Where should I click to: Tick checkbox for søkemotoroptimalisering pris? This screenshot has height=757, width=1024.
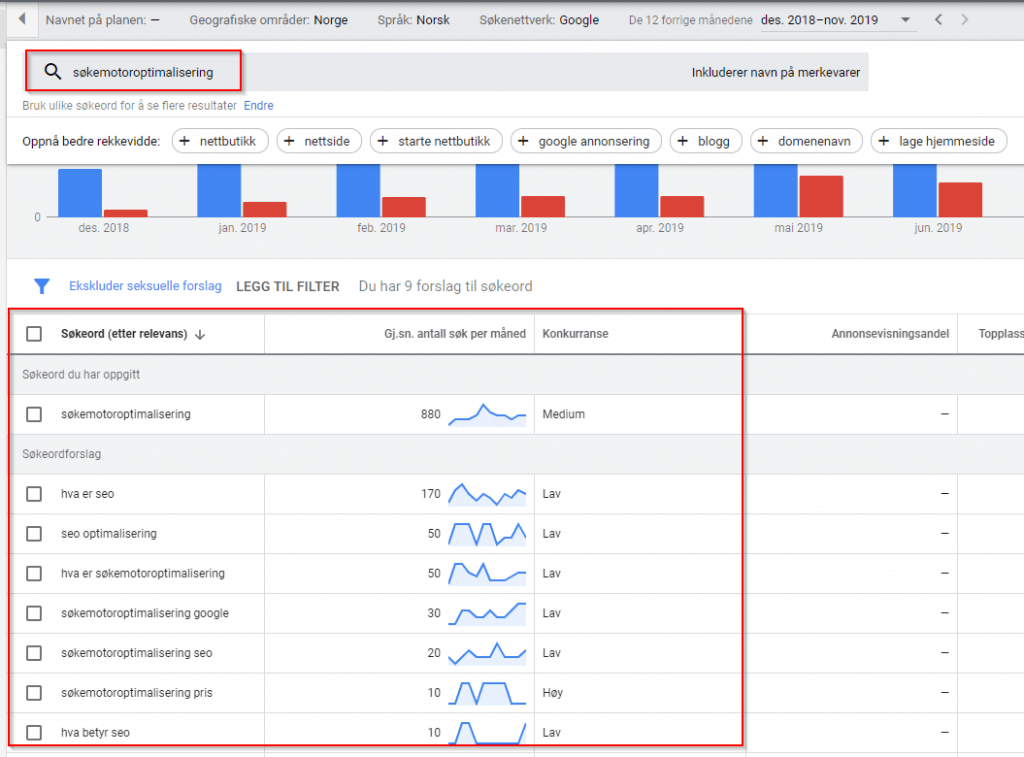pos(34,693)
